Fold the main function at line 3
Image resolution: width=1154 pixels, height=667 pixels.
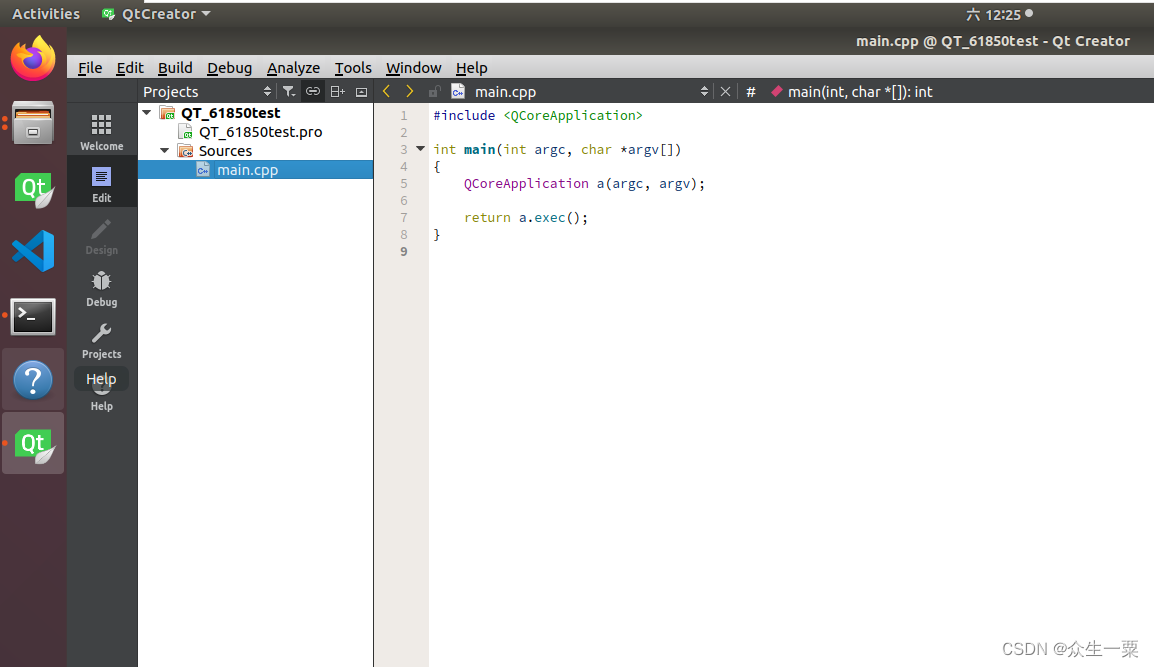(x=421, y=149)
